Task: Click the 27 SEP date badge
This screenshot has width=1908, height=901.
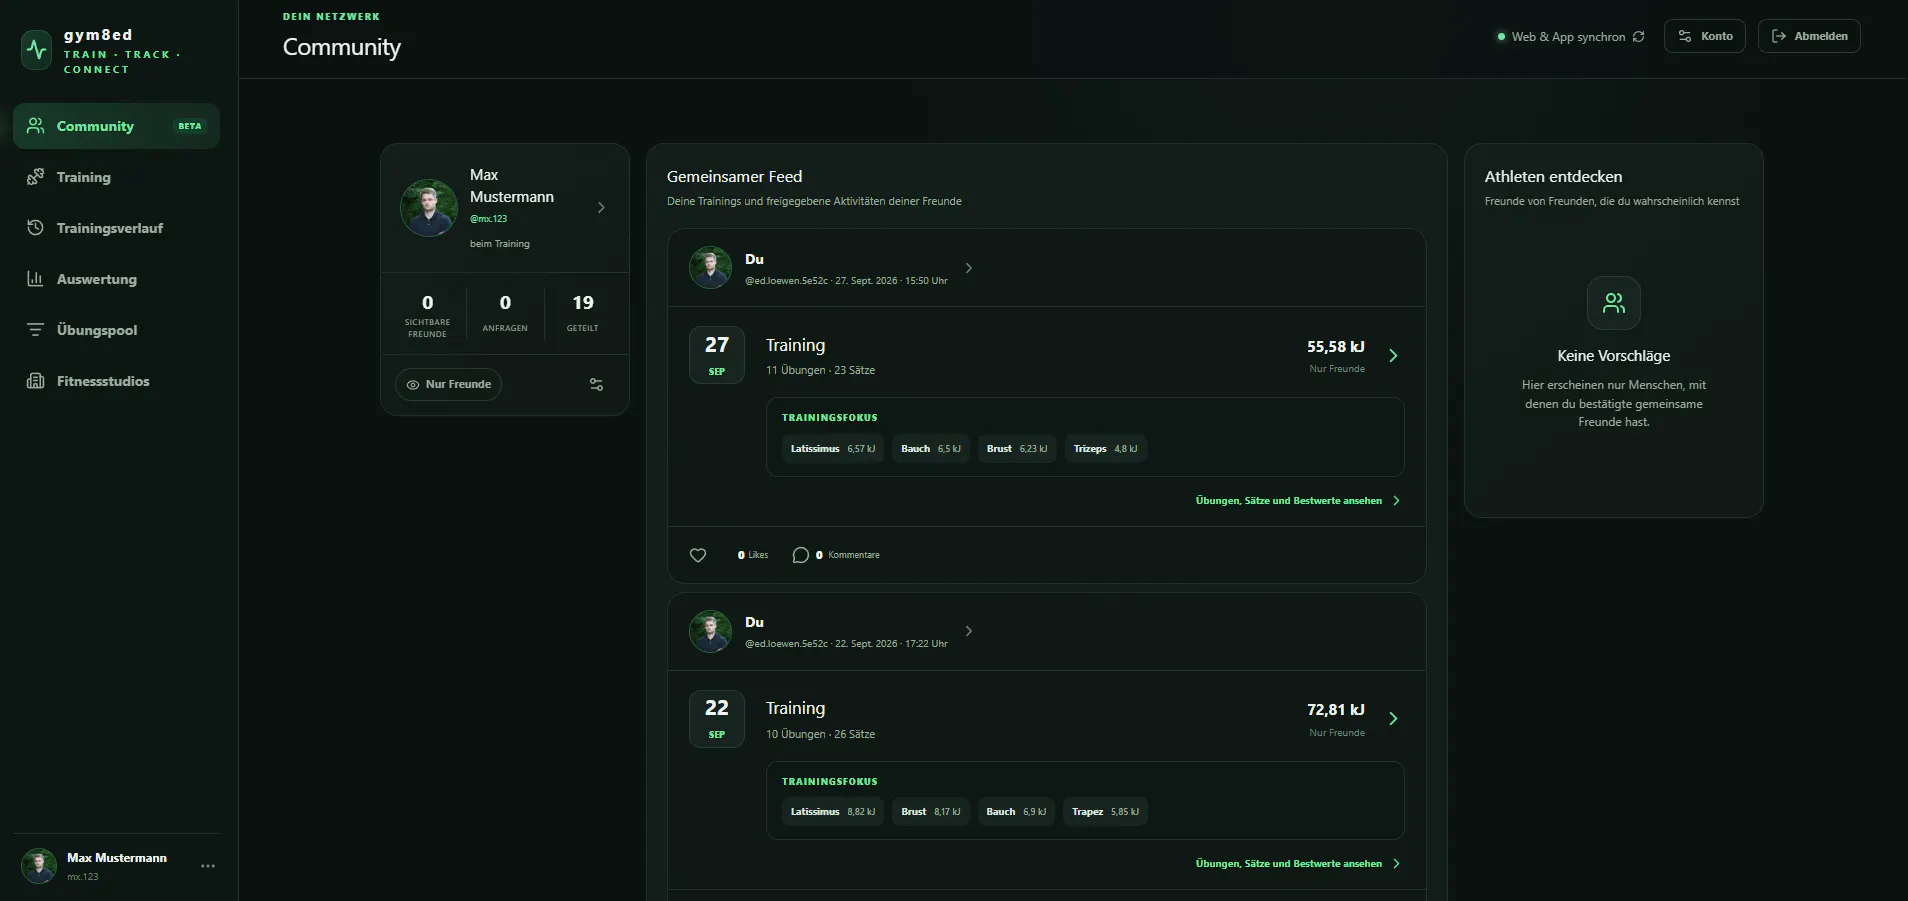Action: 717,355
